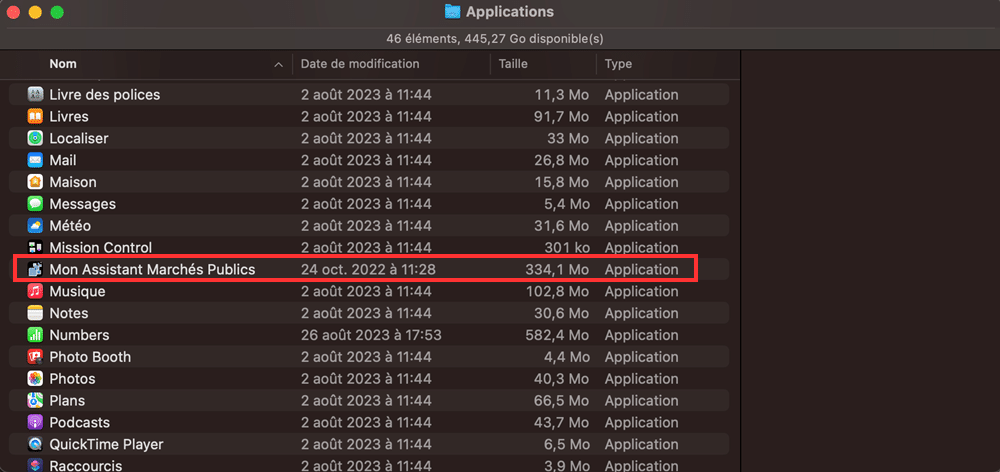The image size is (1000, 472).
Task: Select the Messages speech bubble icon
Action: [35, 204]
